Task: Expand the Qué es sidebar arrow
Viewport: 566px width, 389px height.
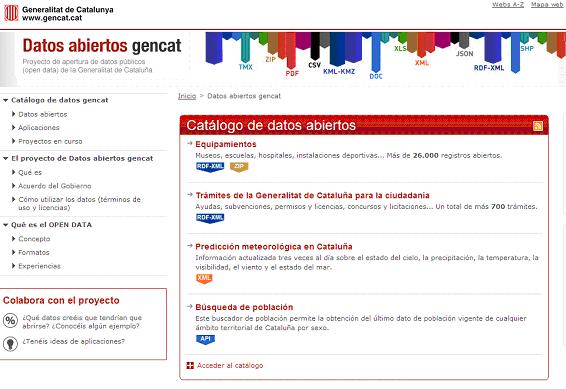Action: point(14,172)
